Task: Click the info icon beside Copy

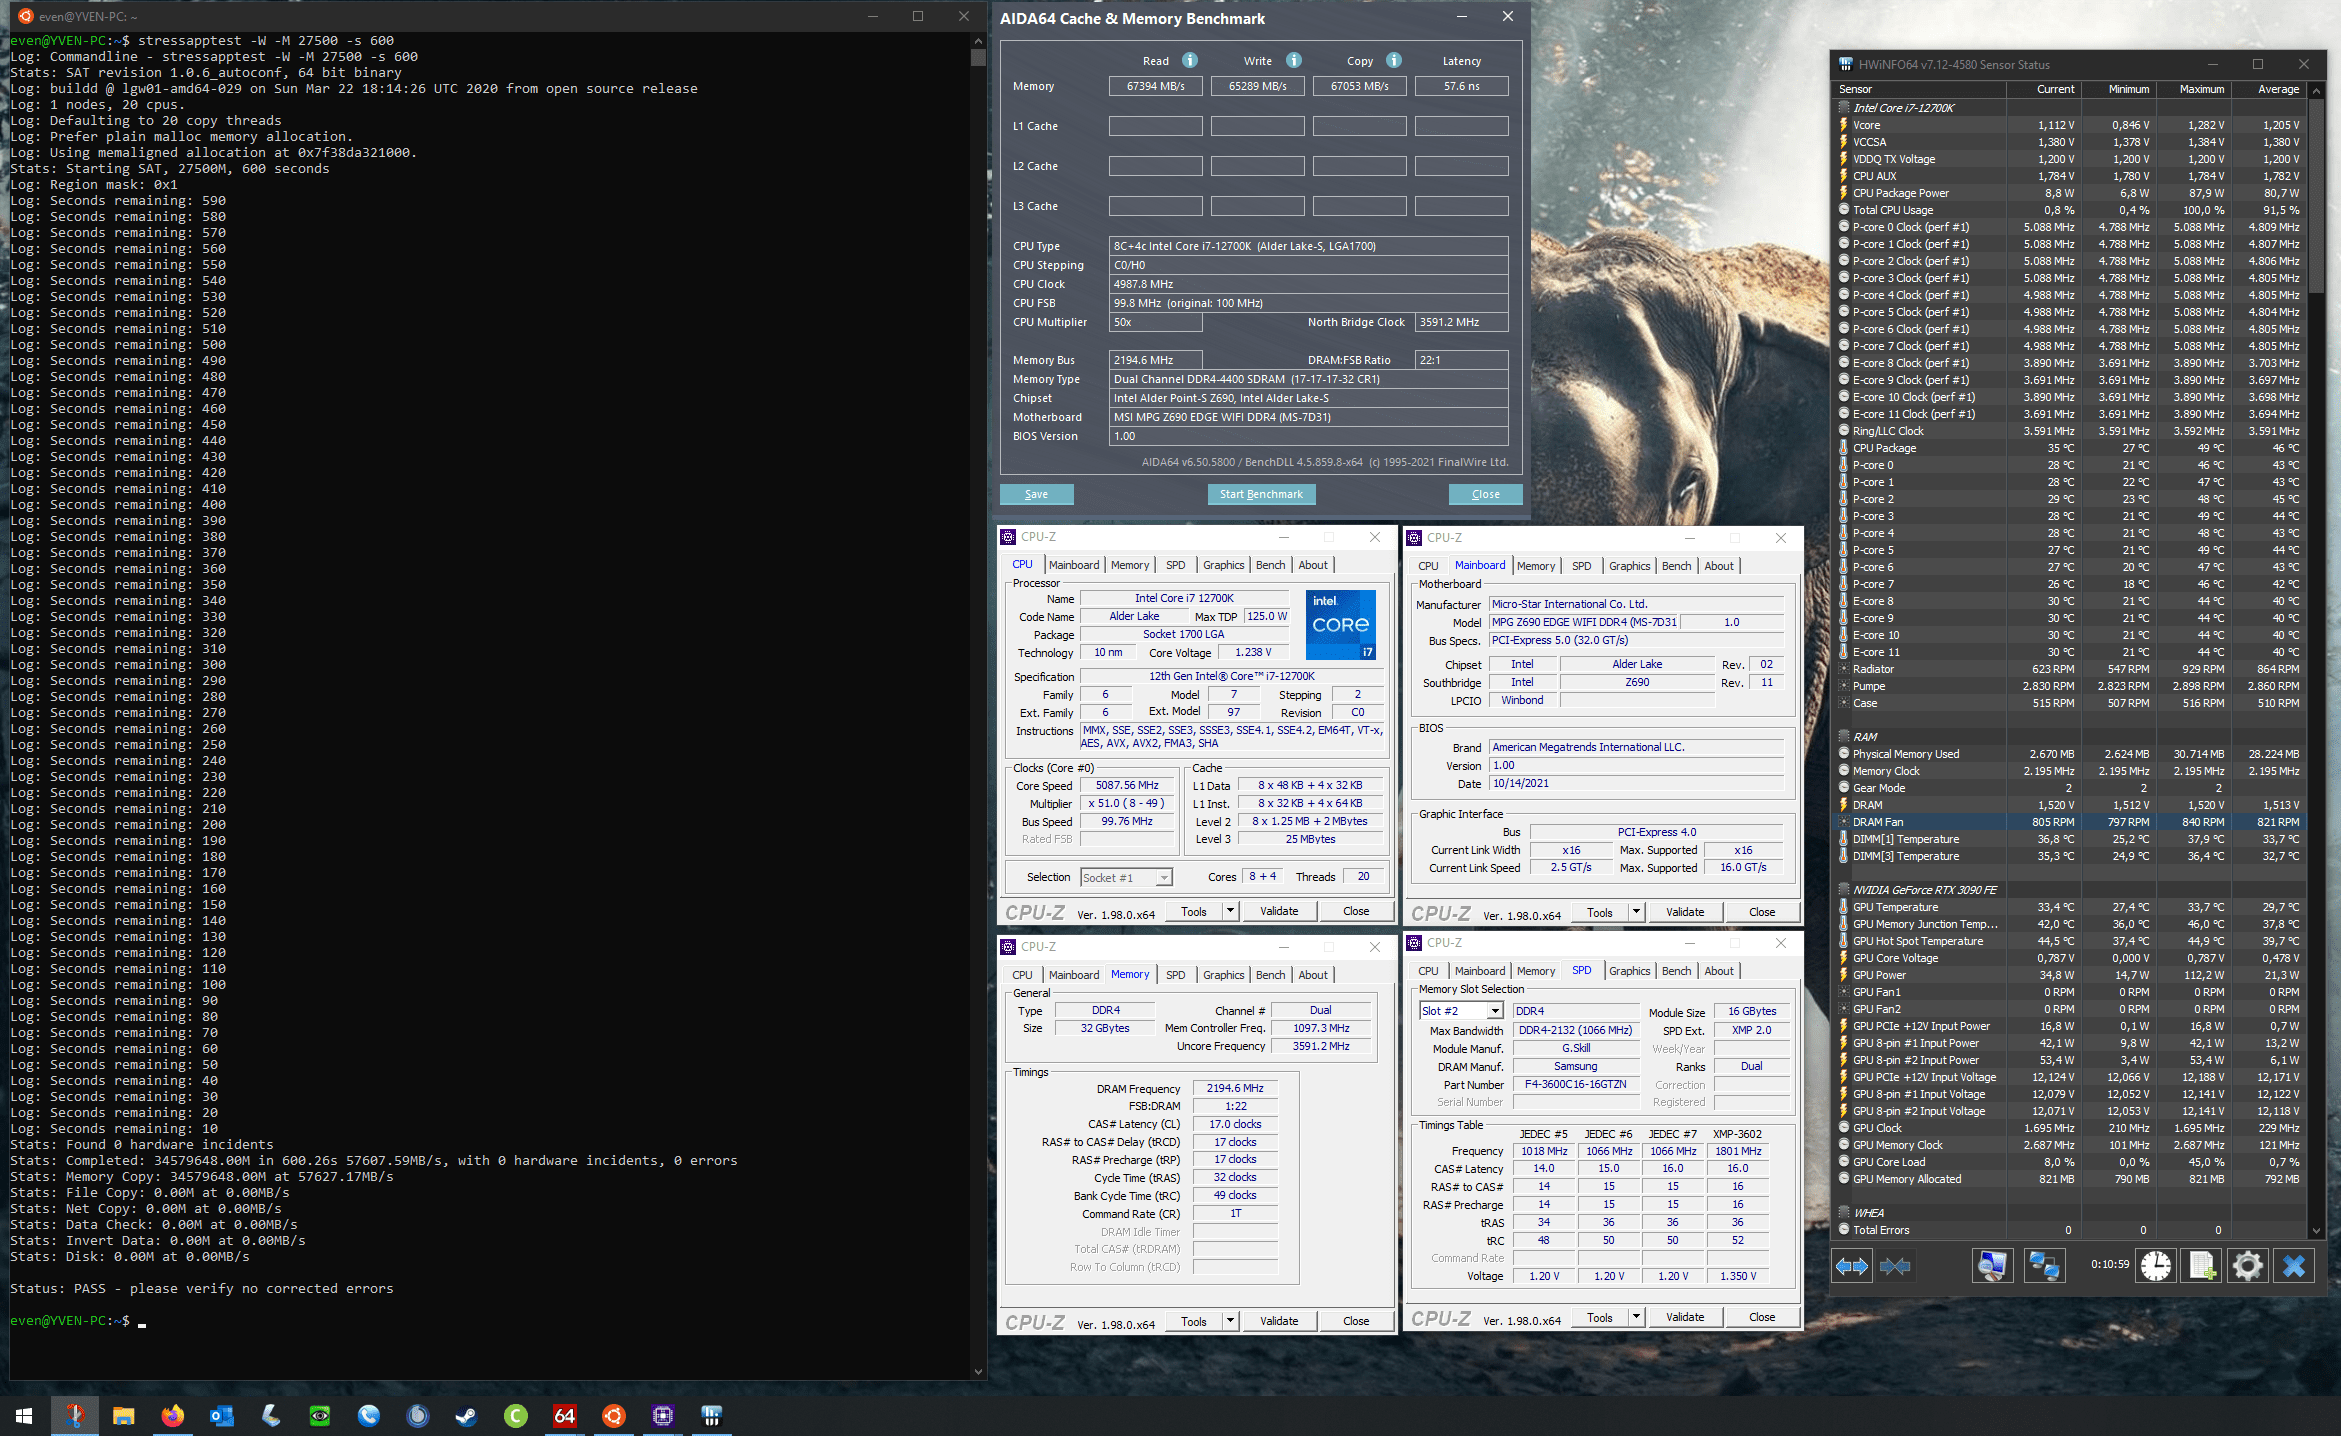Action: pos(1394,60)
